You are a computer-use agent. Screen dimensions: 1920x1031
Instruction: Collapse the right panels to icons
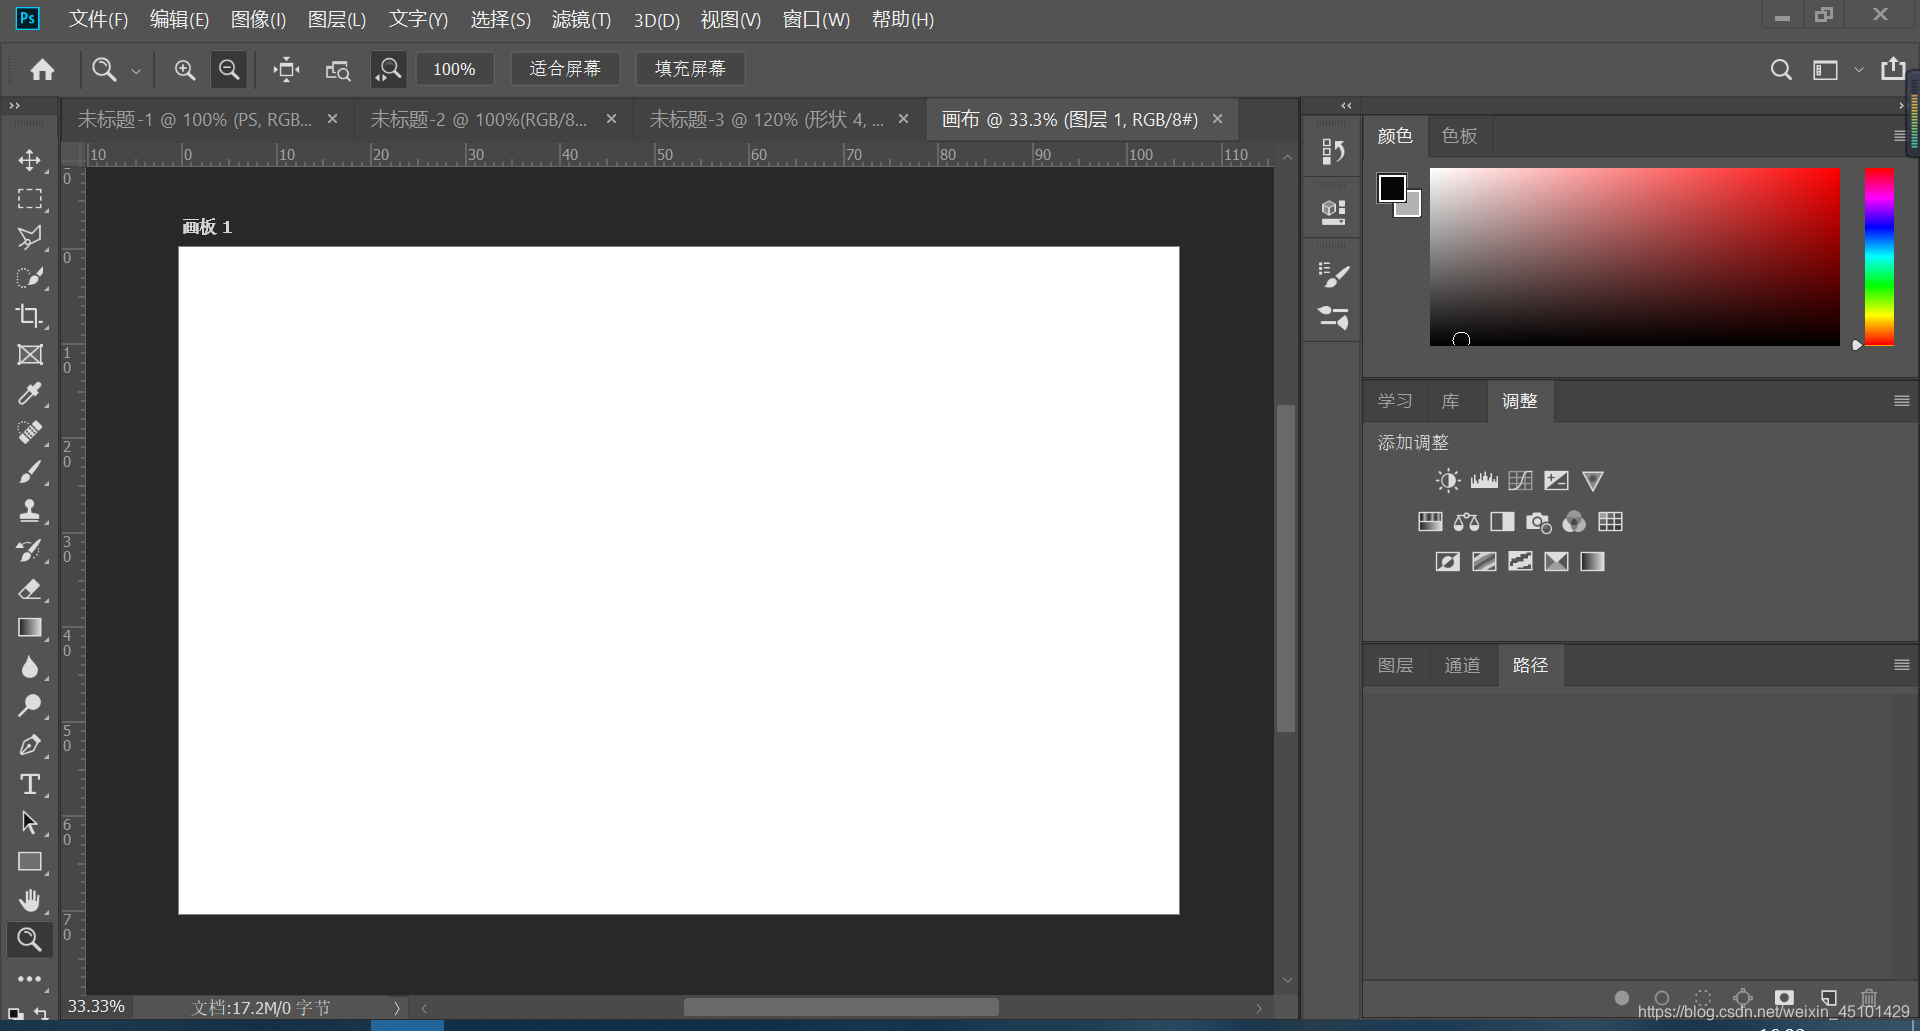(x=1901, y=105)
